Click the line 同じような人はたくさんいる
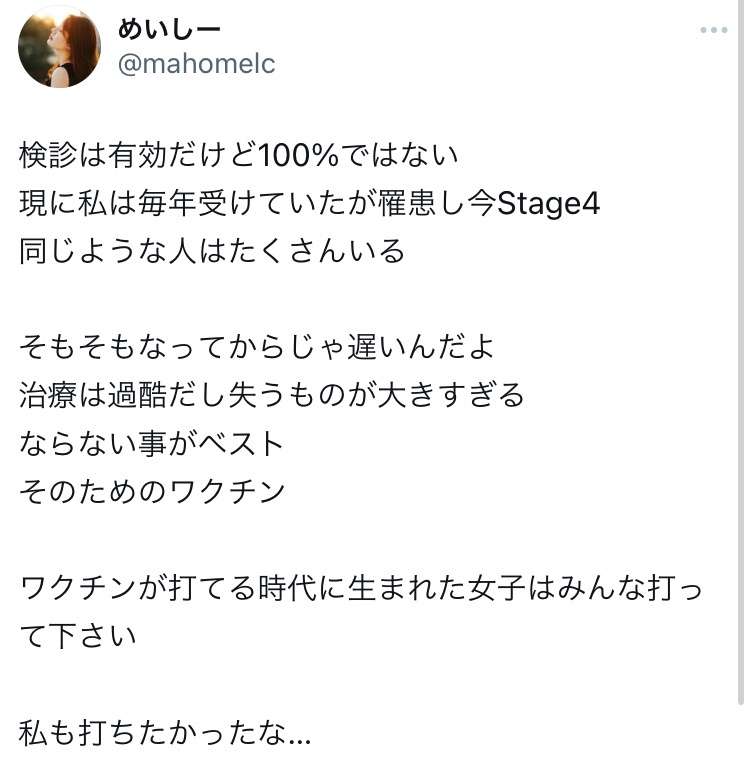 click(x=212, y=251)
